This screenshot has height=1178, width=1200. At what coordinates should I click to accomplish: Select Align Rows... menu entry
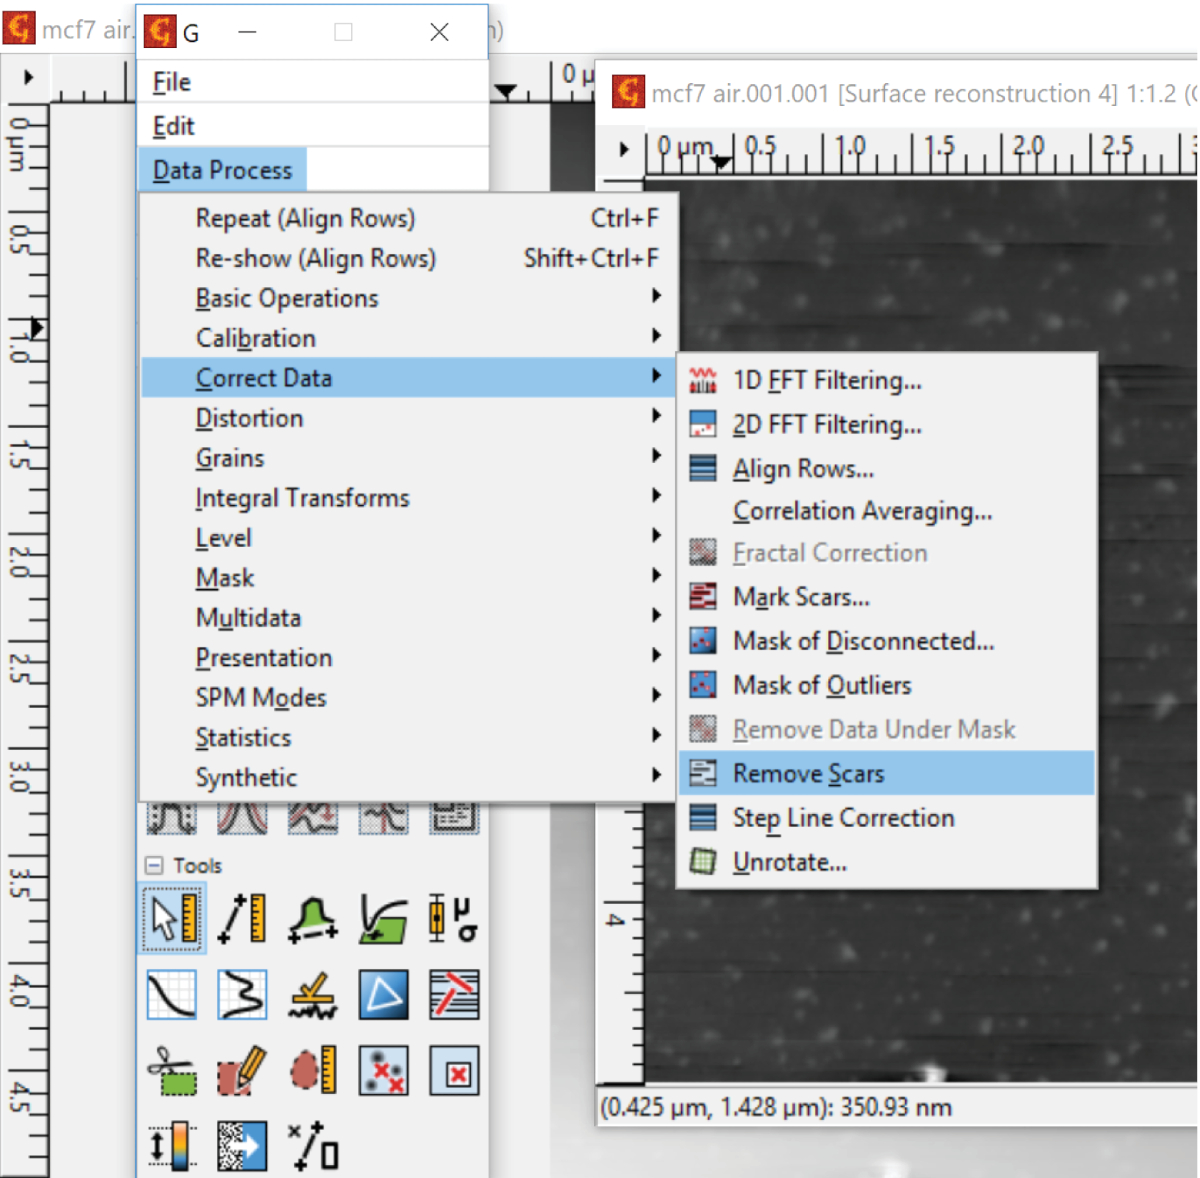(803, 469)
